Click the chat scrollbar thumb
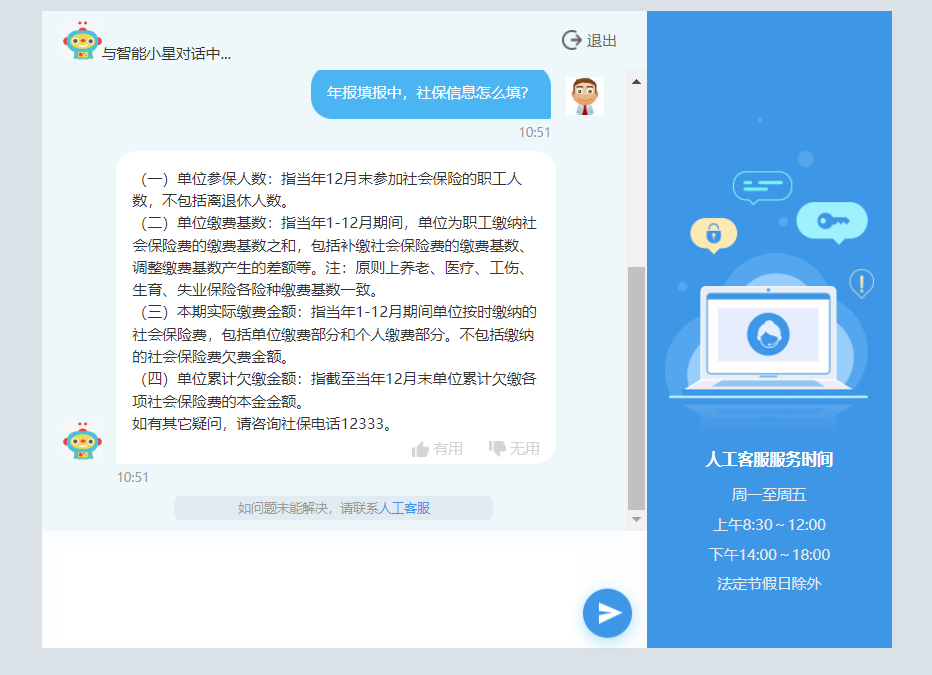Image resolution: width=932 pixels, height=675 pixels. pos(637,388)
